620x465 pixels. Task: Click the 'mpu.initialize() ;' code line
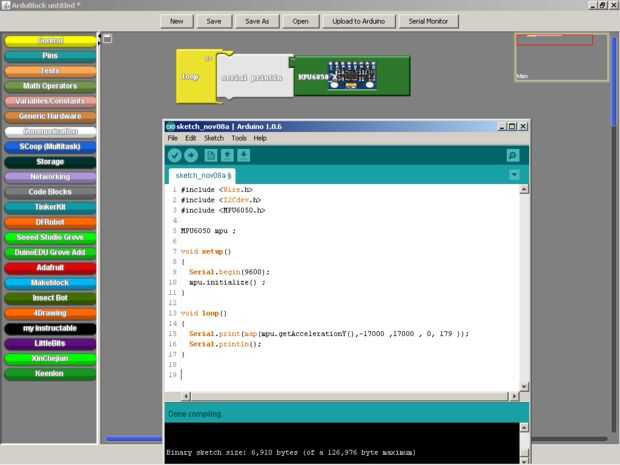pyautogui.click(x=227, y=282)
